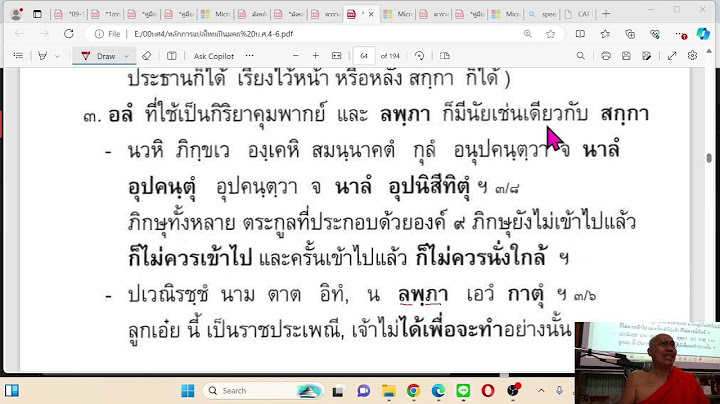Click the Save as icon

tap(647, 56)
